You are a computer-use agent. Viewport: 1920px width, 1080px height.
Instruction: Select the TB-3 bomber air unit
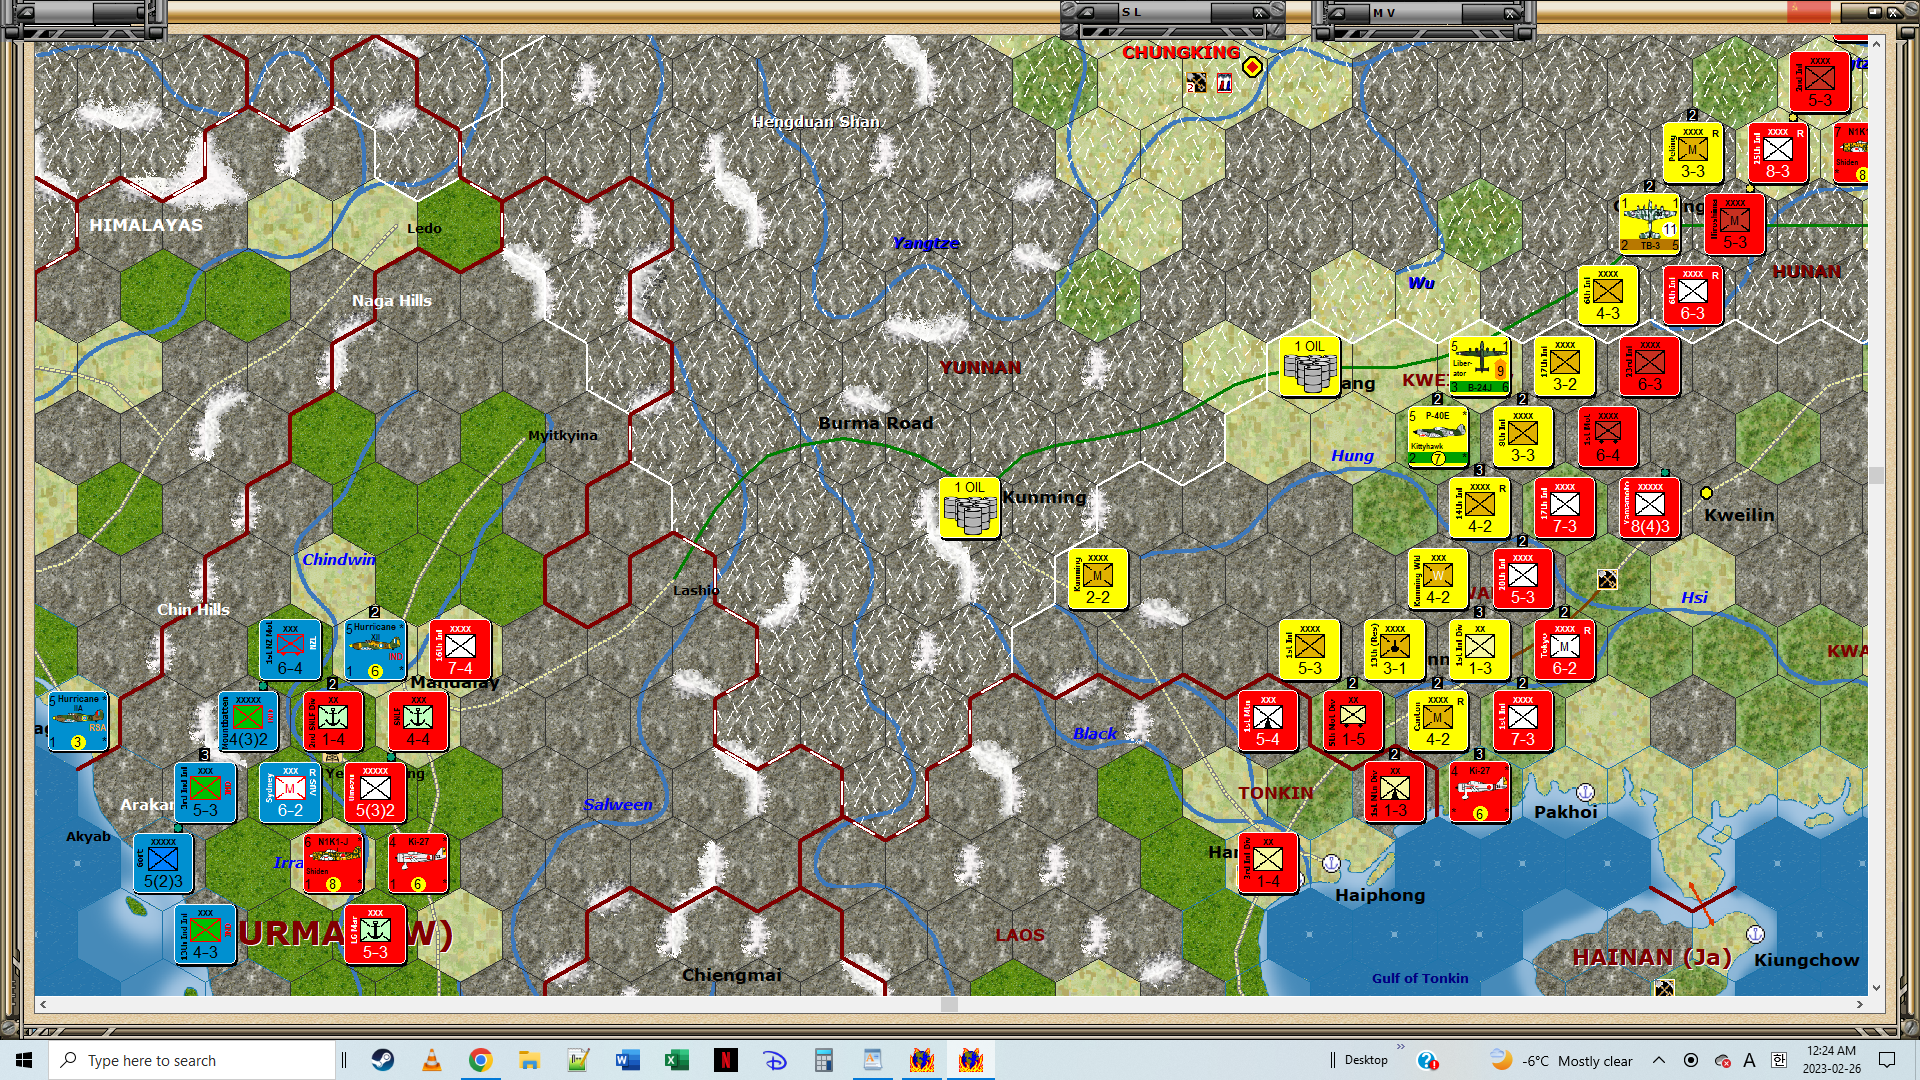[1649, 224]
